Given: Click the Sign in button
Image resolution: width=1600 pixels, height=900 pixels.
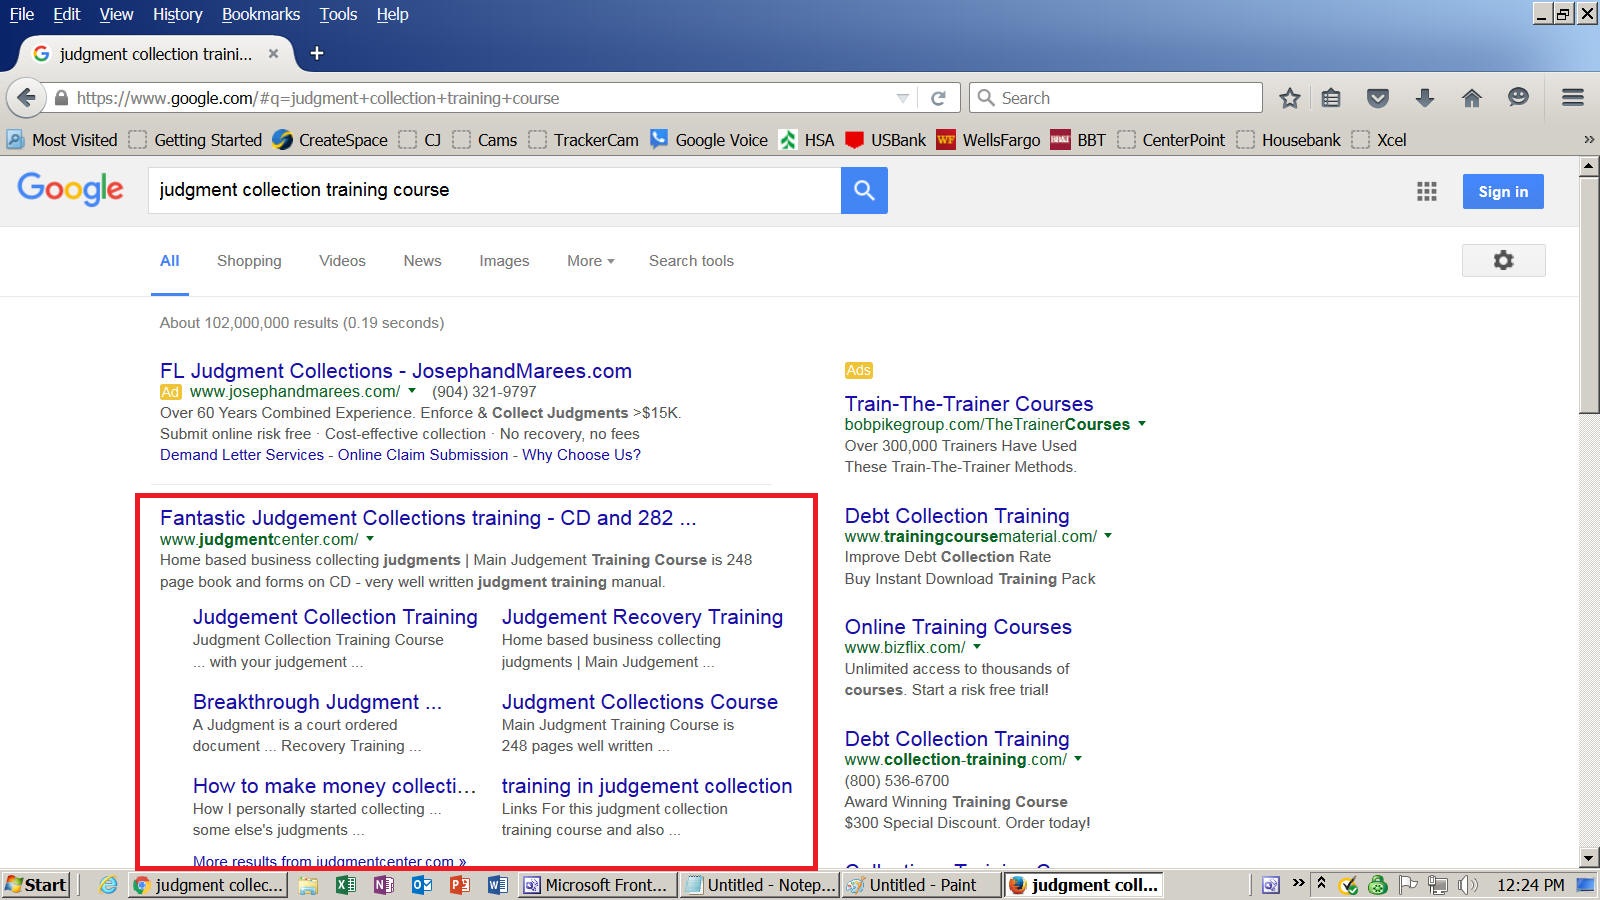Looking at the screenshot, I should (x=1503, y=192).
